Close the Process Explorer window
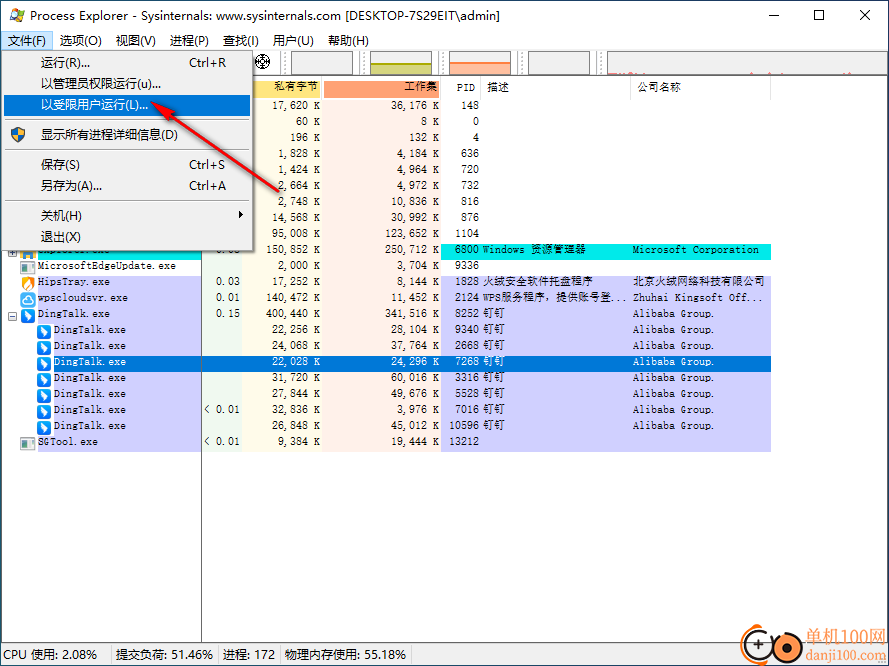889x666 pixels. coord(865,15)
